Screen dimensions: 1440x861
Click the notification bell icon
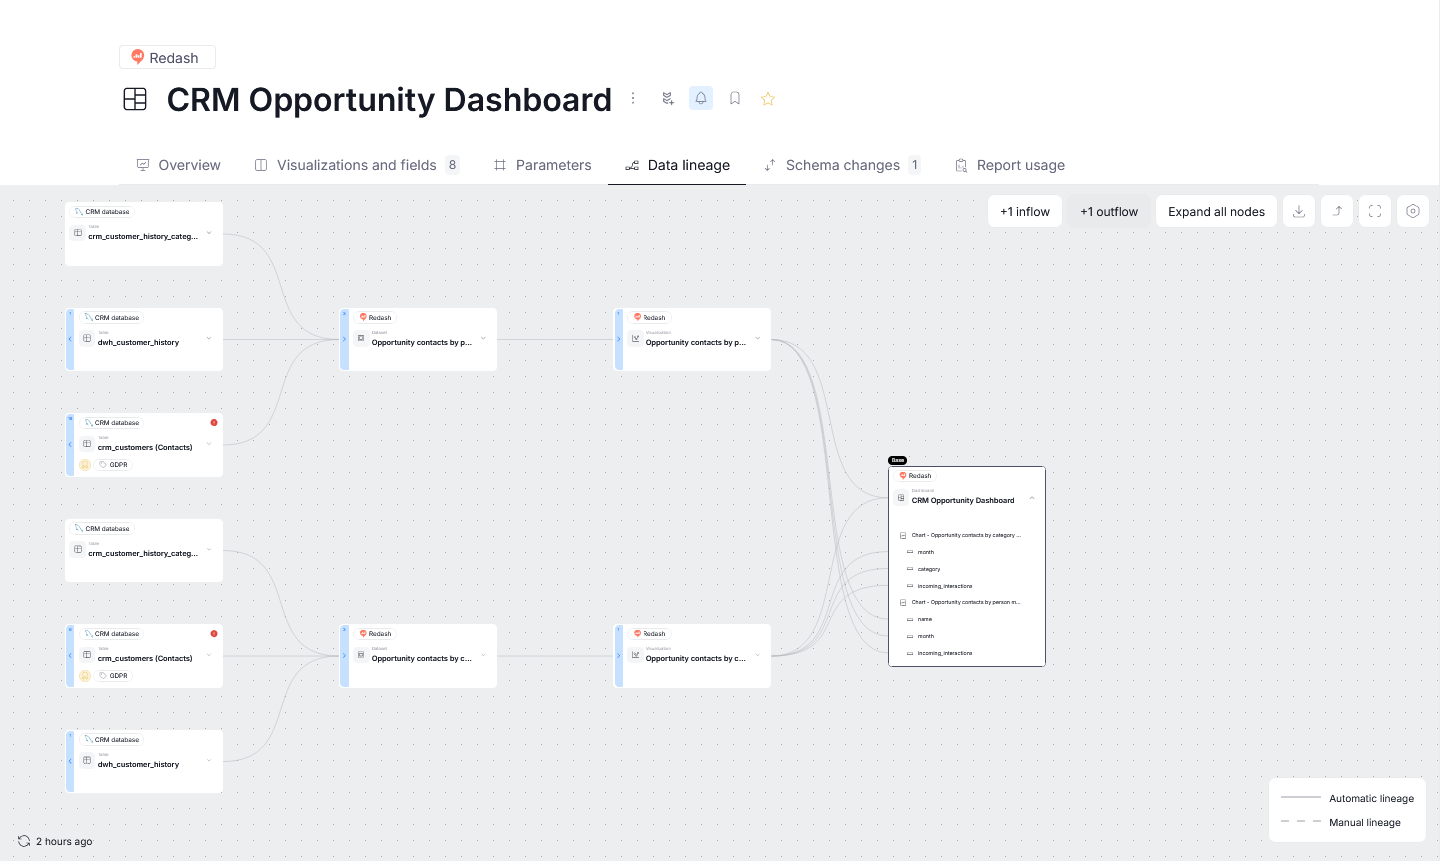tap(701, 98)
